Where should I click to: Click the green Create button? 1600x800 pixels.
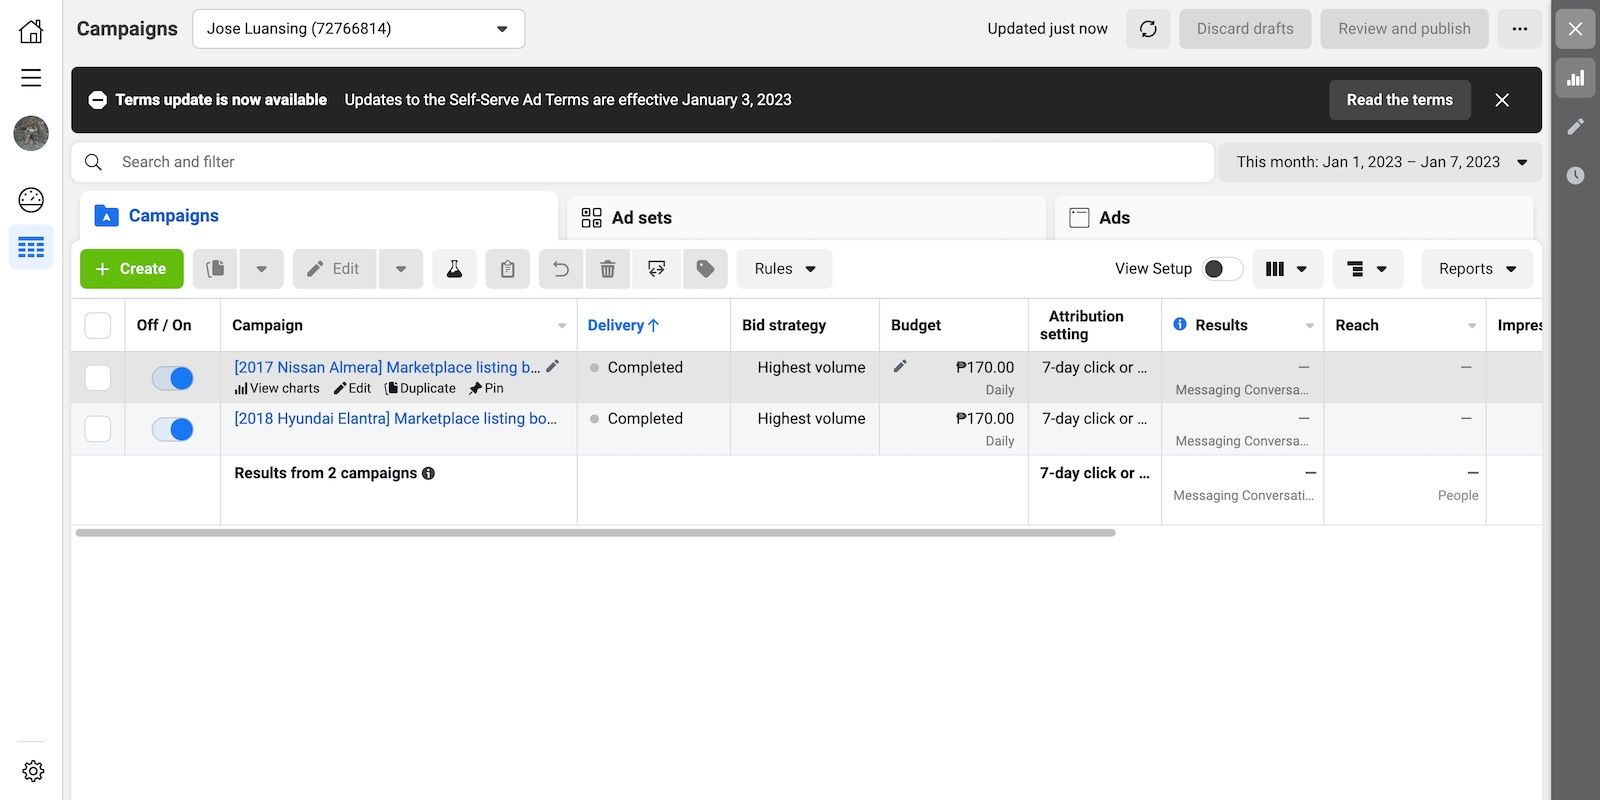131,269
